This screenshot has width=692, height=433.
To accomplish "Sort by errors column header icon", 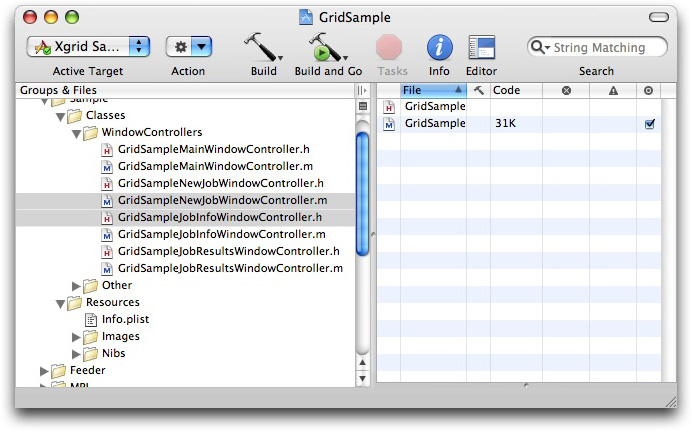I will 566,90.
